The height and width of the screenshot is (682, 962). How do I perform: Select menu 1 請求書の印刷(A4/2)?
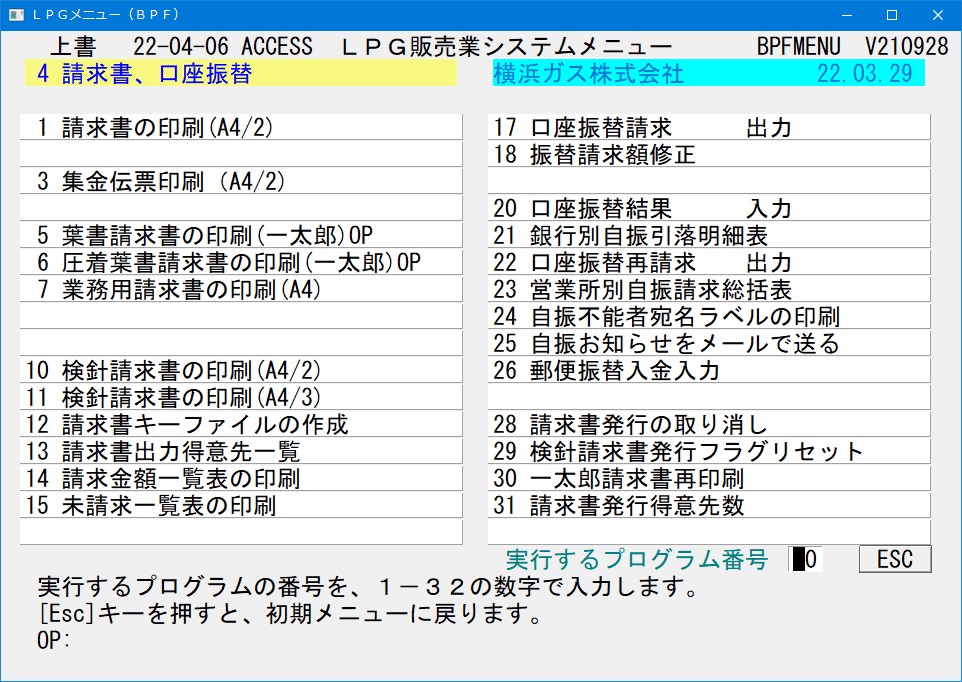[241, 128]
